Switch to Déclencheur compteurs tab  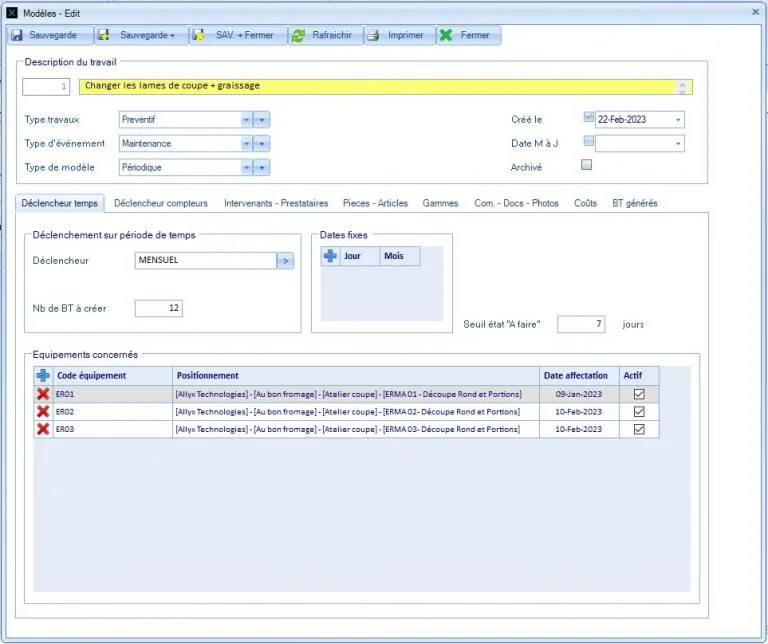pyautogui.click(x=161, y=203)
